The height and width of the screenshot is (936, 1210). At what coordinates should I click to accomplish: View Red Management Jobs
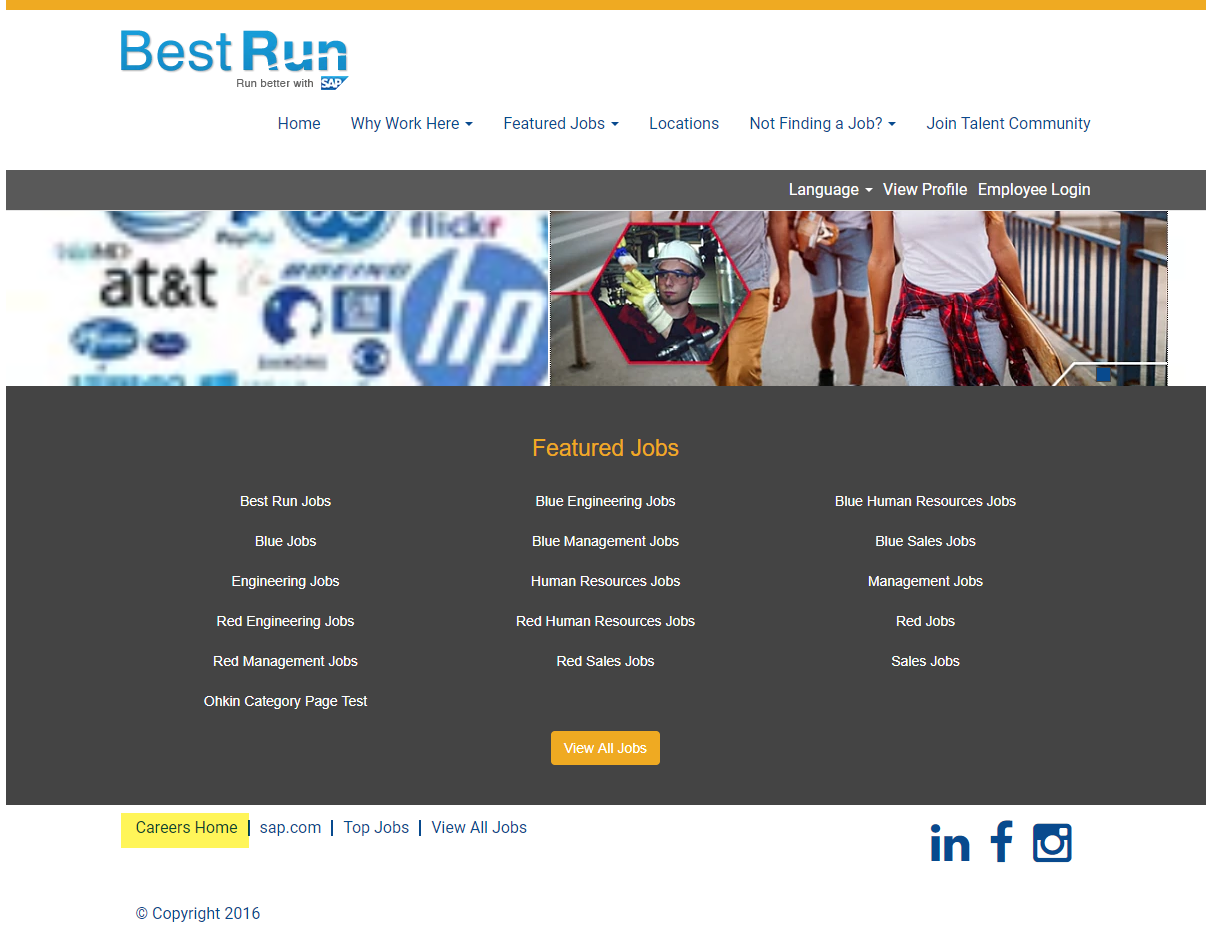click(x=285, y=661)
